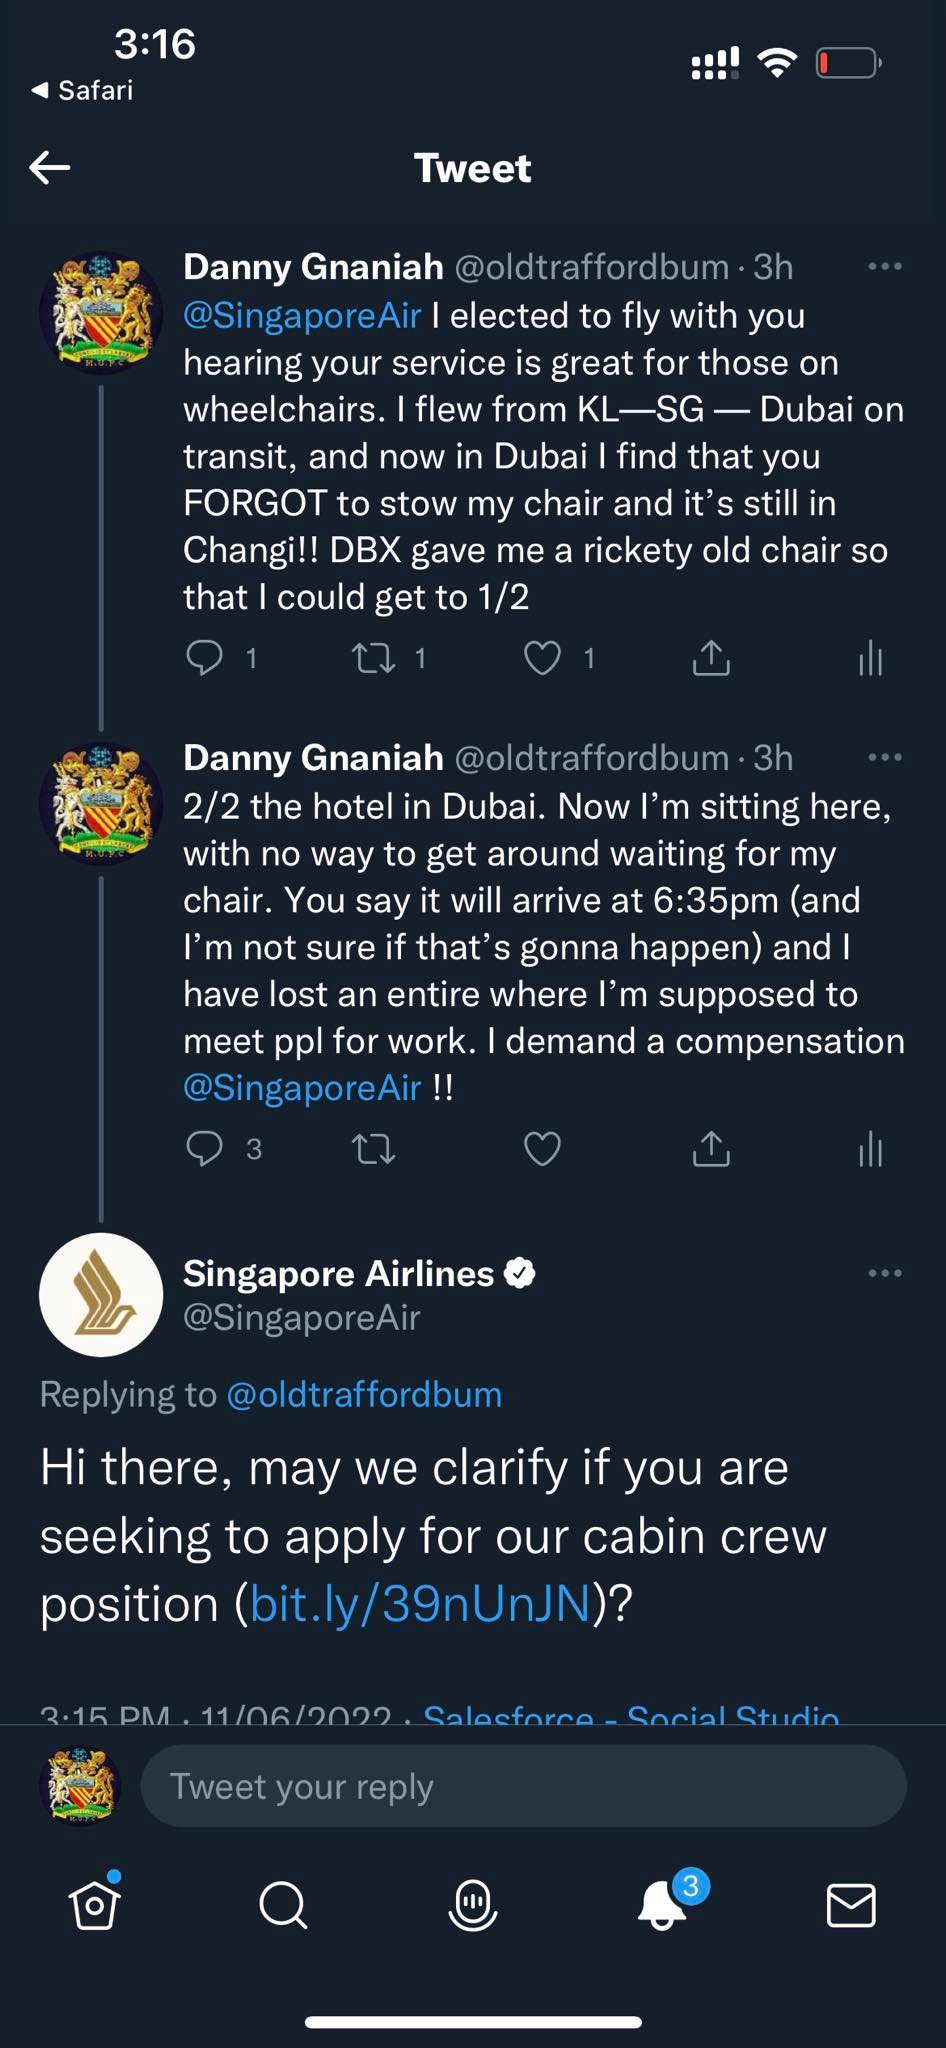The width and height of the screenshot is (946, 2048).
Task: Return to Safari via status bar
Action: [82, 90]
